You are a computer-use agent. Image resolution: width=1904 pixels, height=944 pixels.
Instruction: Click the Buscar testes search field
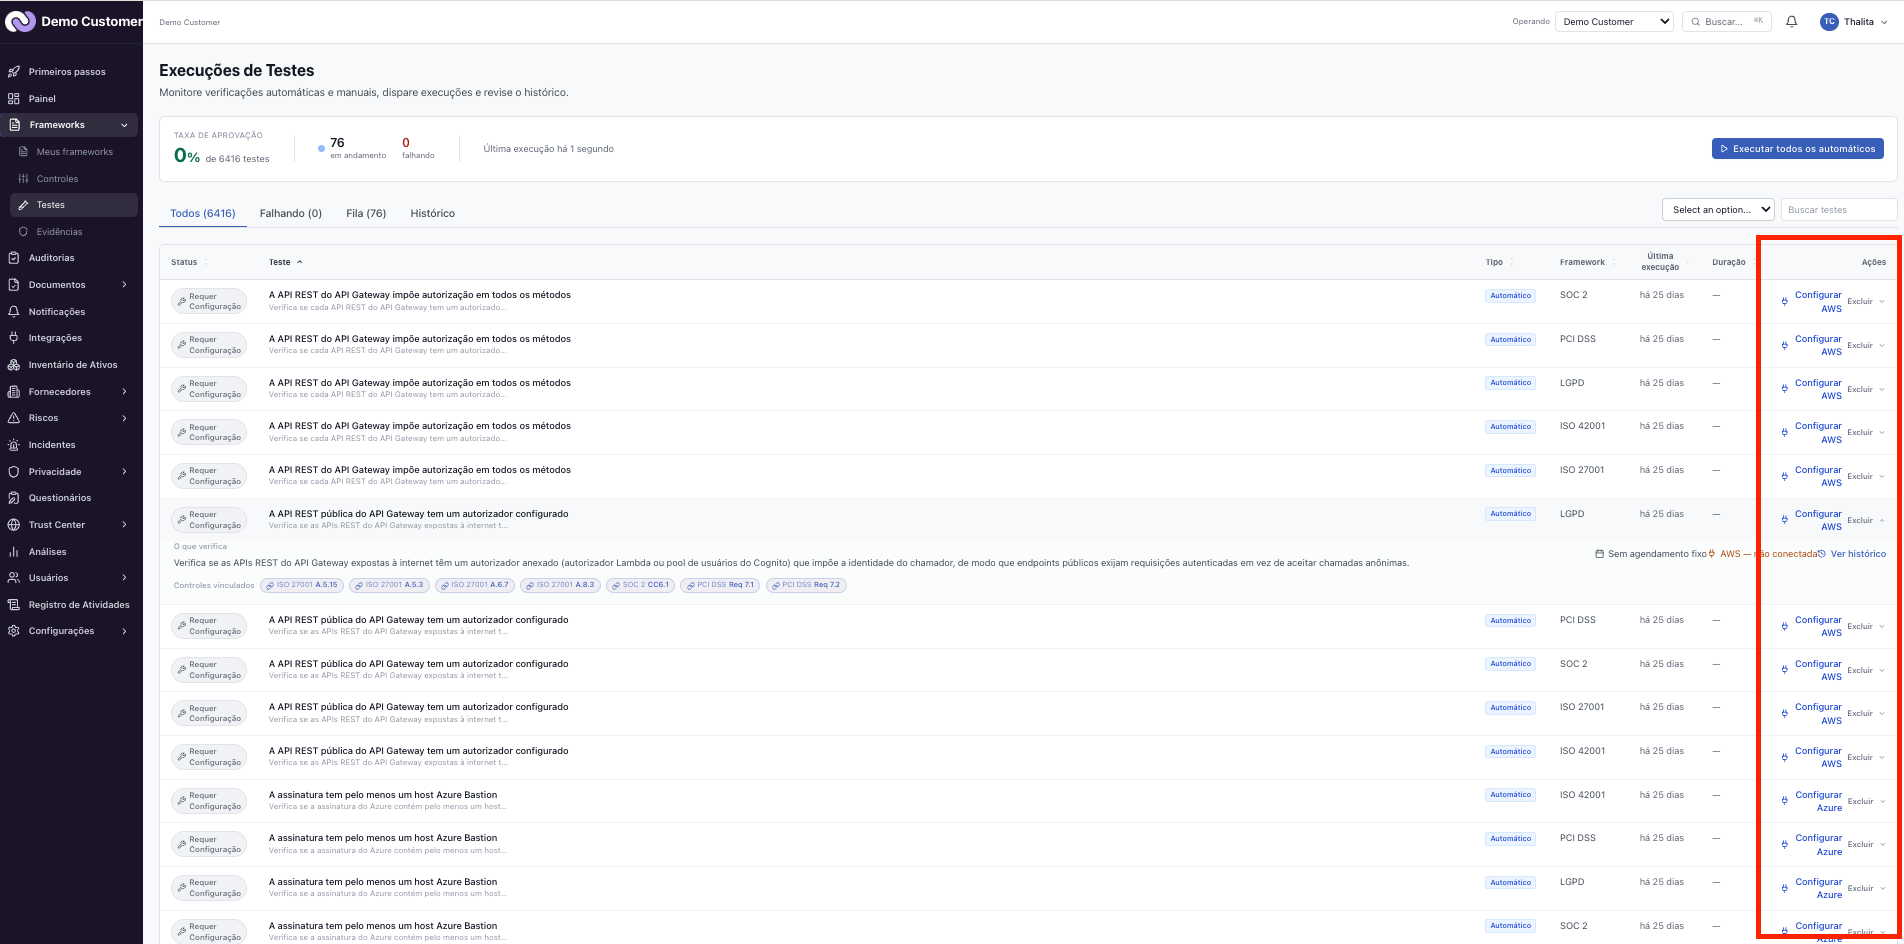[x=1838, y=210]
